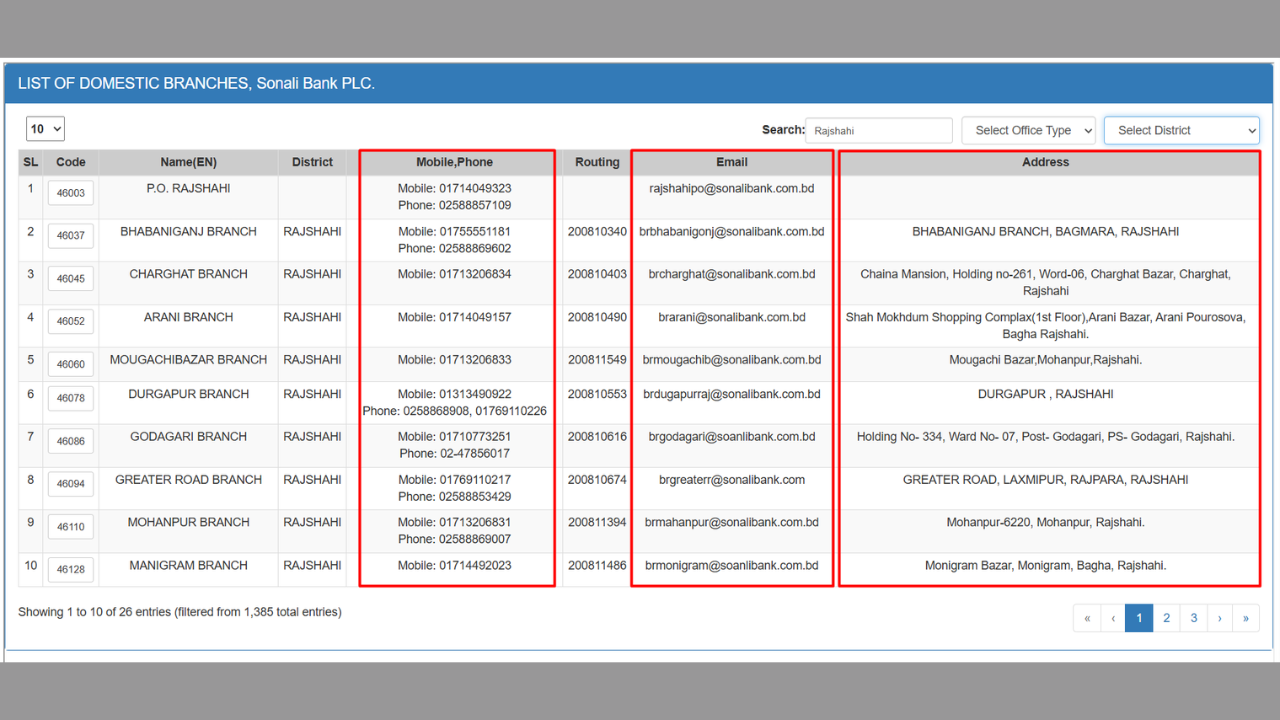Jump to first page with double-left arrow

[1086, 618]
